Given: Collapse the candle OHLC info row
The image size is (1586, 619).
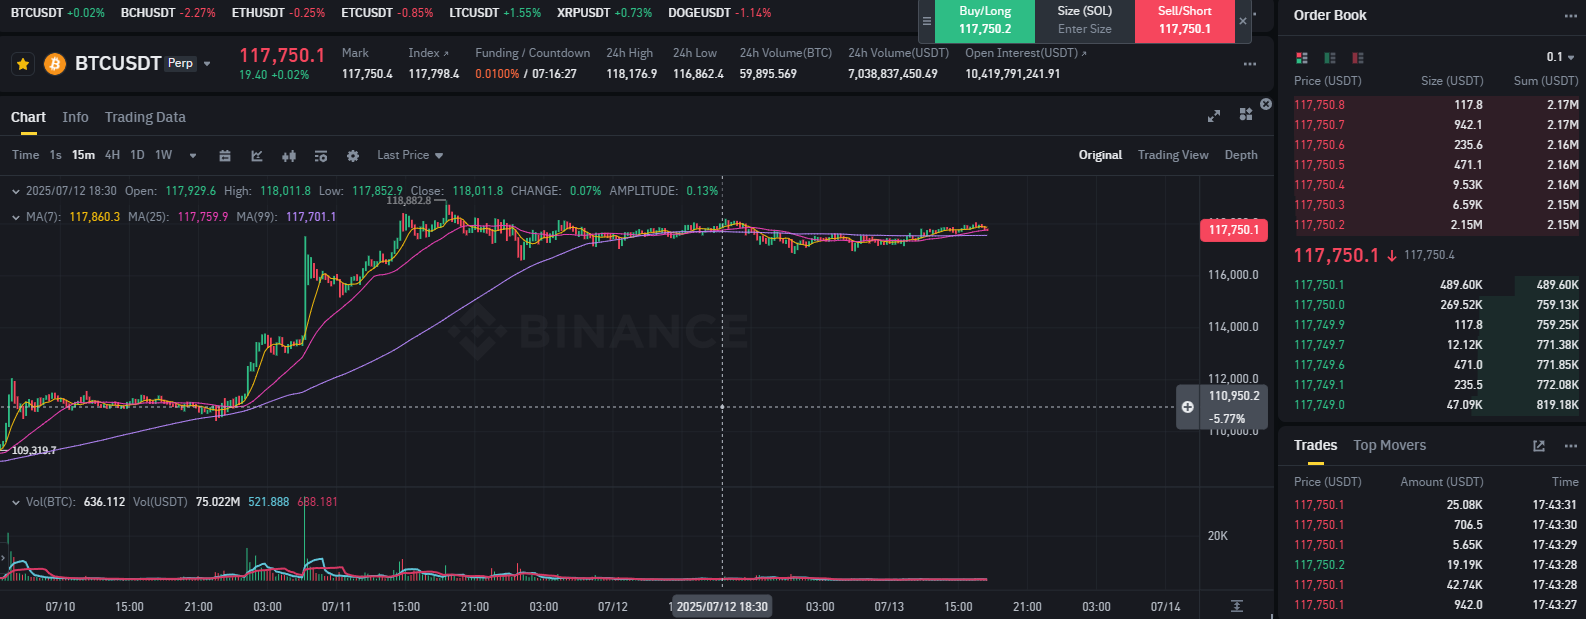Looking at the screenshot, I should [15, 191].
